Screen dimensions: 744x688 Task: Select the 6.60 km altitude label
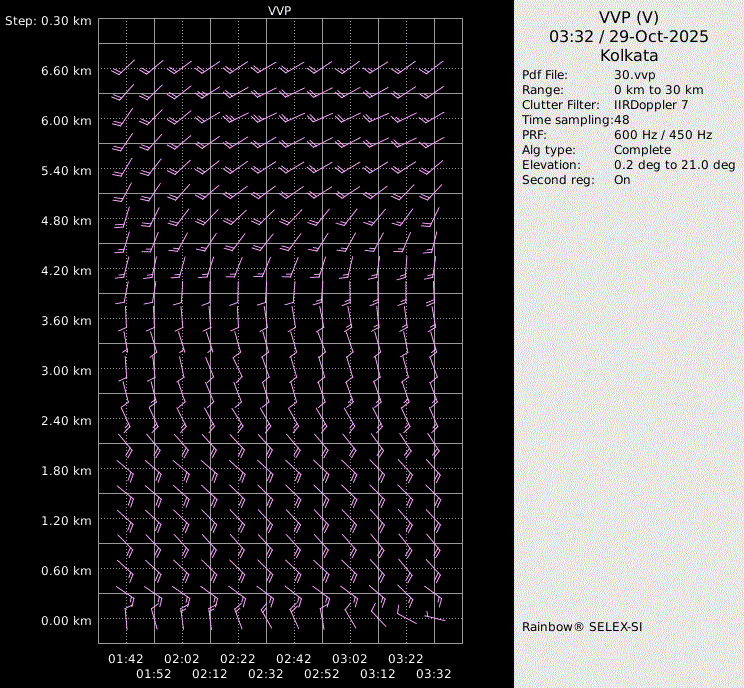(66, 71)
